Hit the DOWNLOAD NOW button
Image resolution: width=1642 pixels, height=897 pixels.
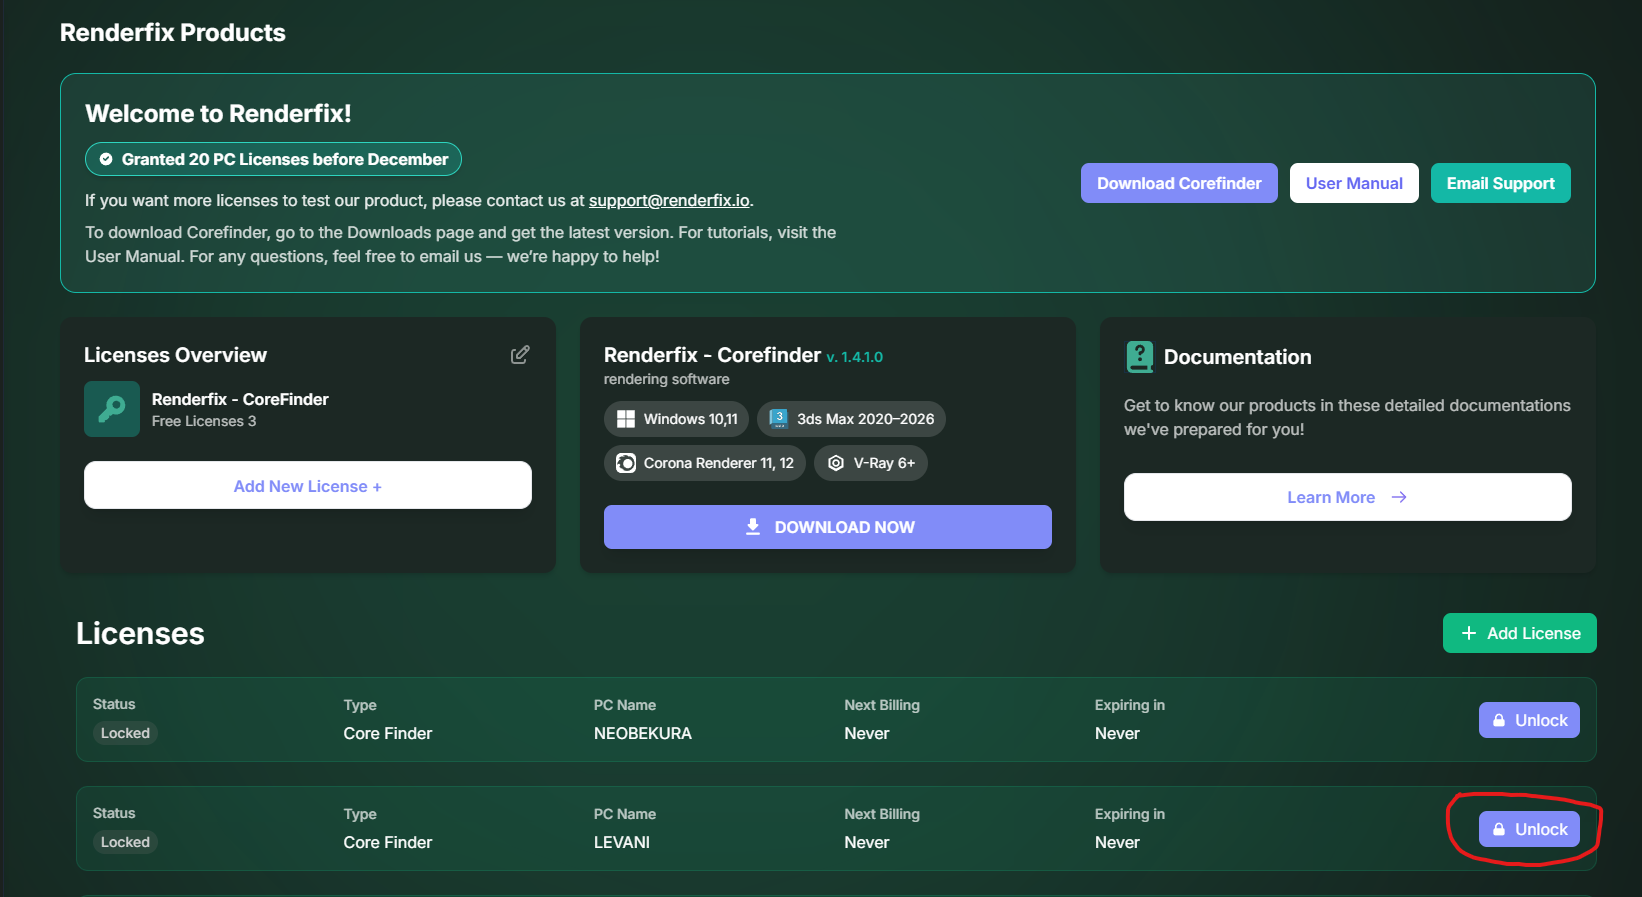(x=827, y=527)
